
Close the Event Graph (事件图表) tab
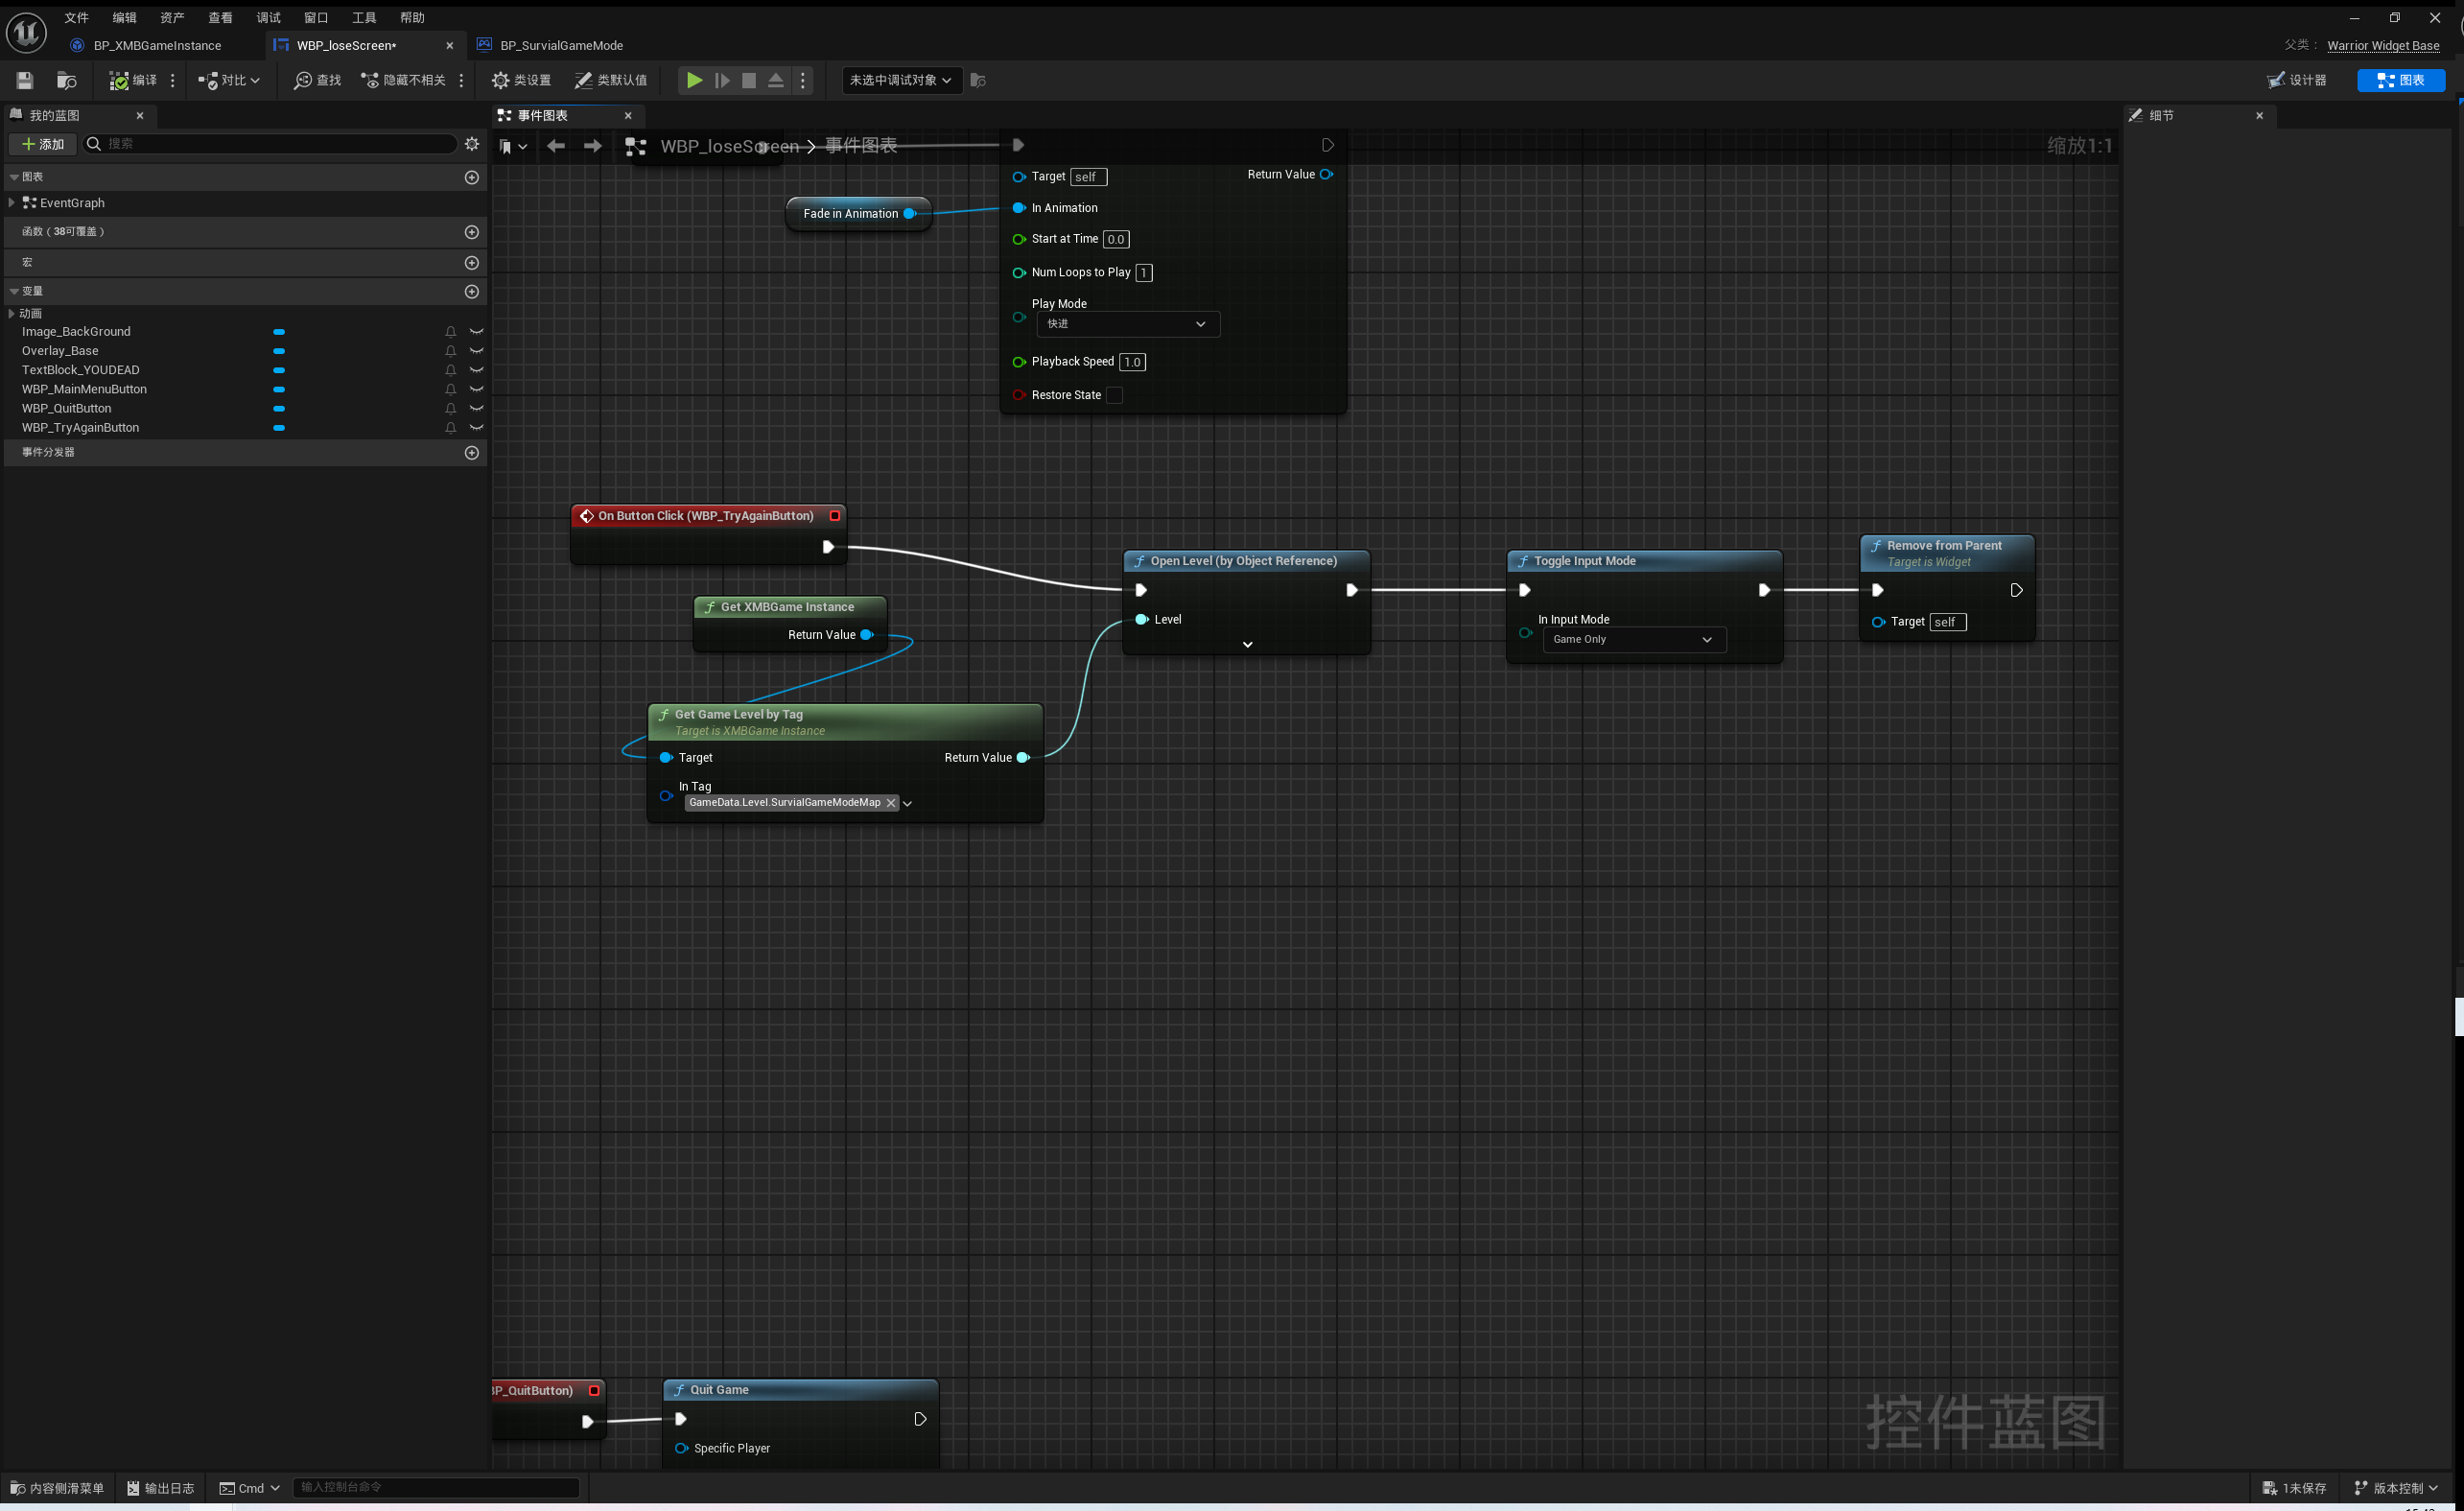point(628,116)
